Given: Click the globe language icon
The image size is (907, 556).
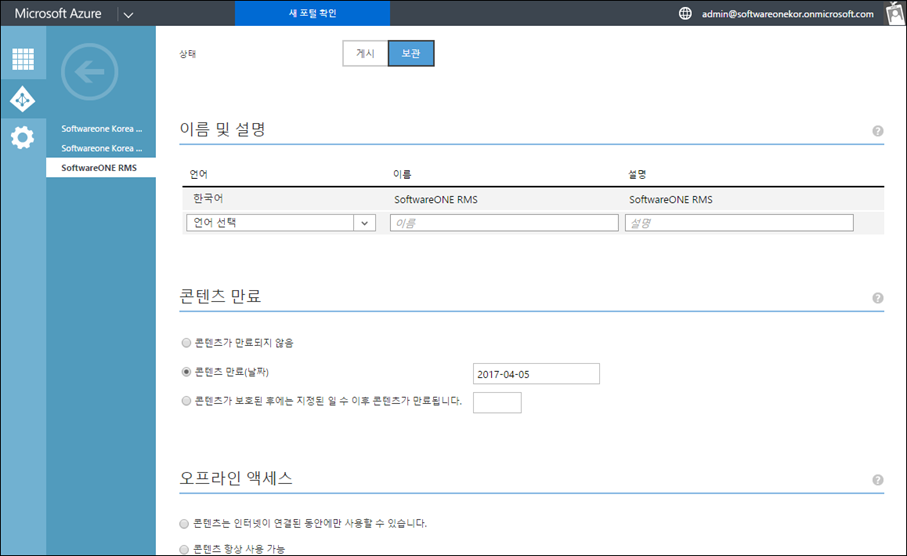Looking at the screenshot, I should [685, 13].
